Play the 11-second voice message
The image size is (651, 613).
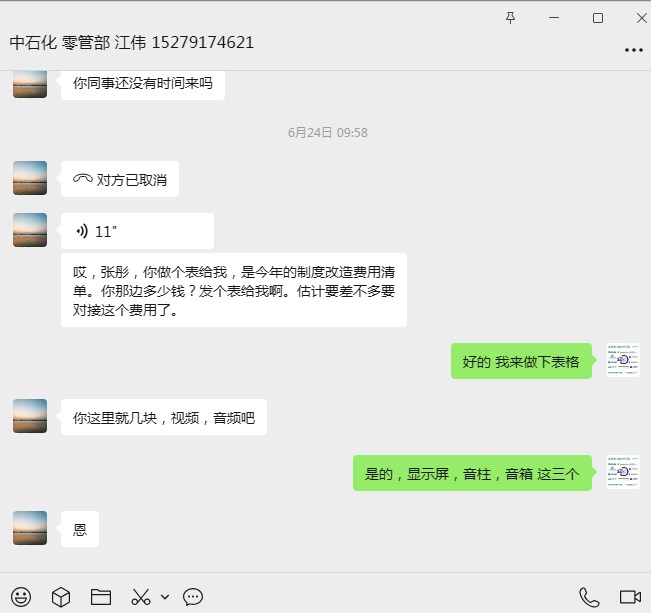[137, 231]
